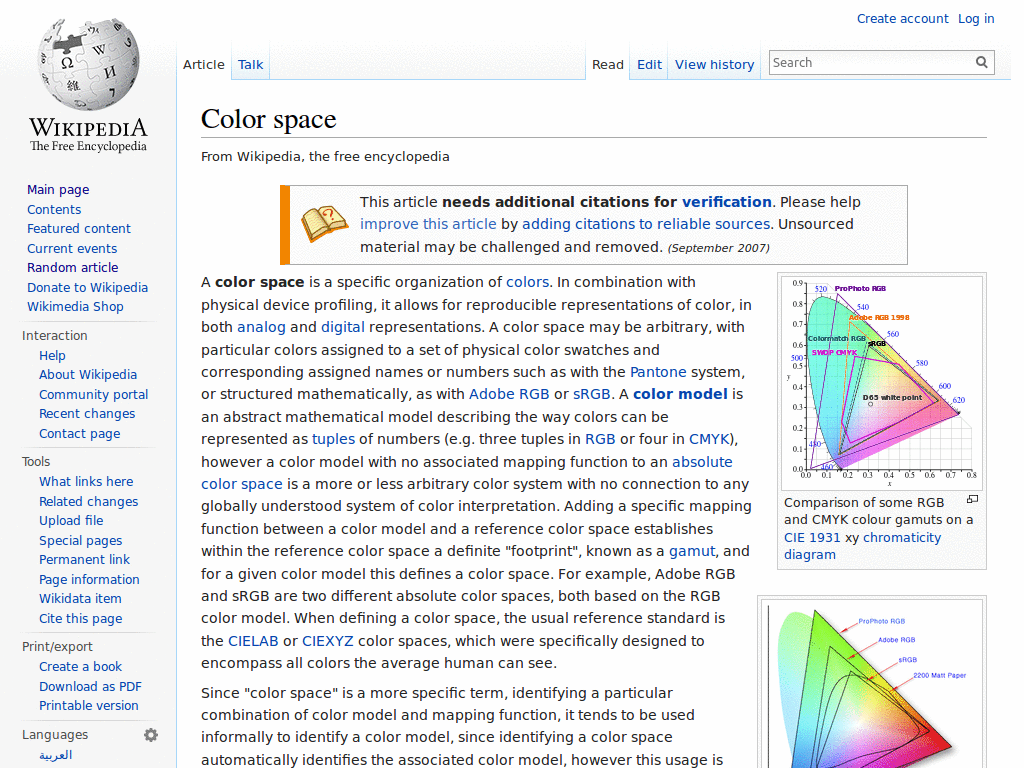Viewport: 1024px width, 768px height.
Task: Click the Tools sidebar heading
Action: point(36,462)
